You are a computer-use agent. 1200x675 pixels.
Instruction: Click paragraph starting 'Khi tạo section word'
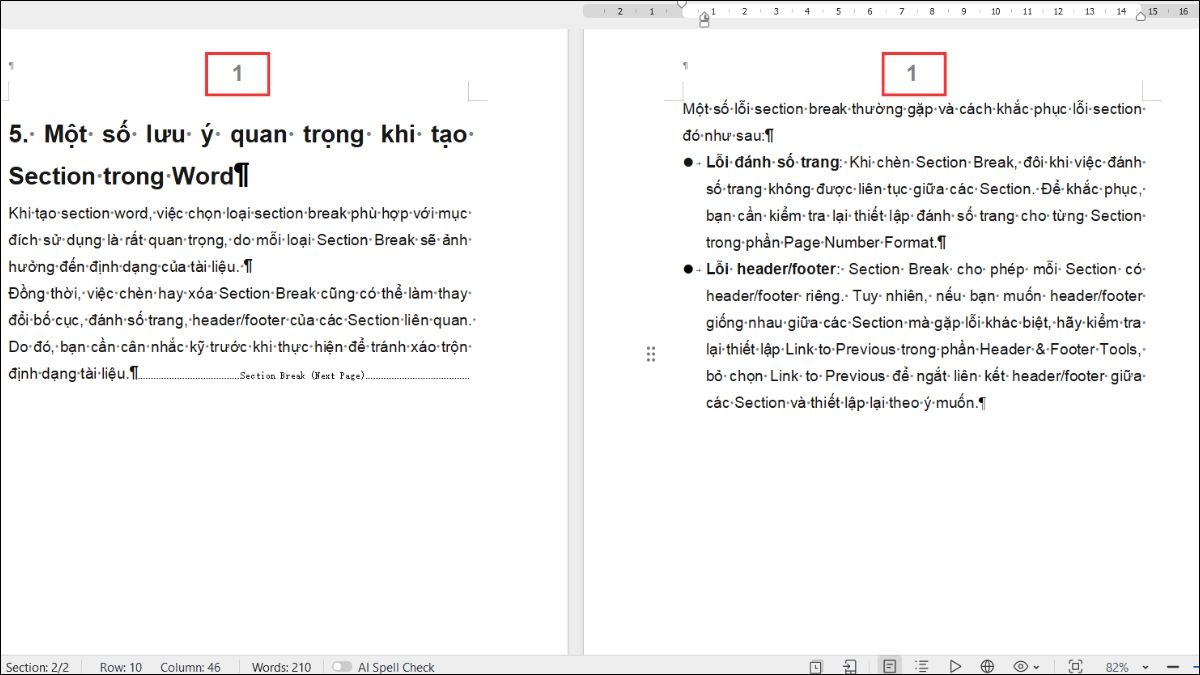click(x=239, y=240)
